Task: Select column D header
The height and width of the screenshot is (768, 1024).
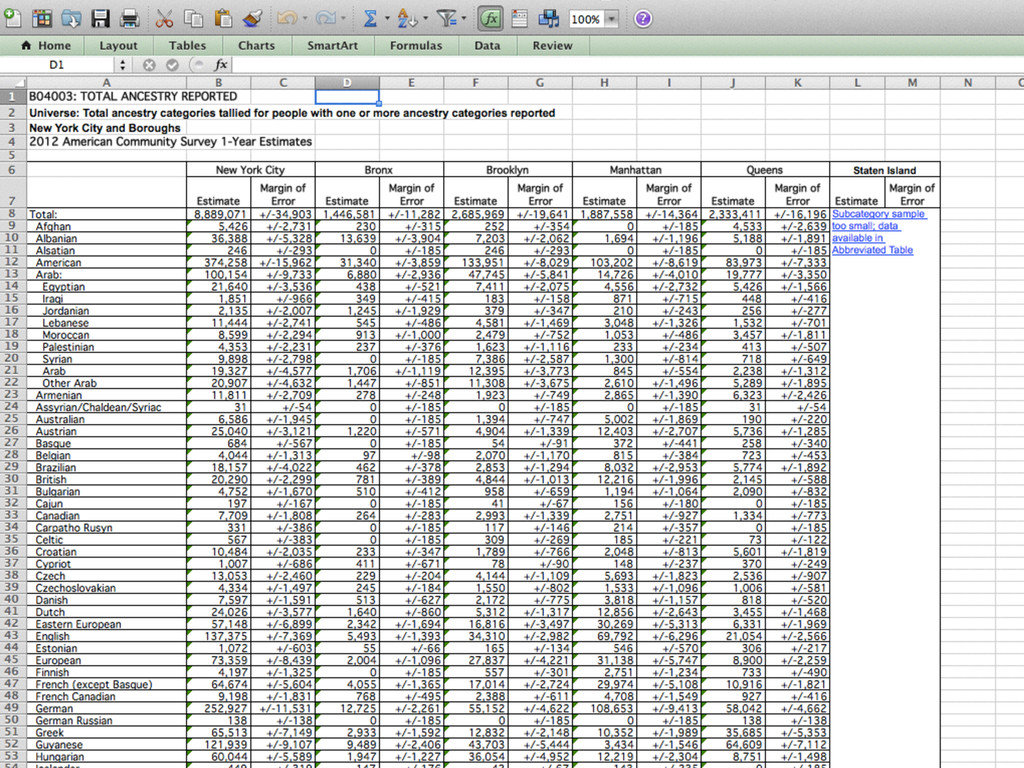Action: [347, 83]
